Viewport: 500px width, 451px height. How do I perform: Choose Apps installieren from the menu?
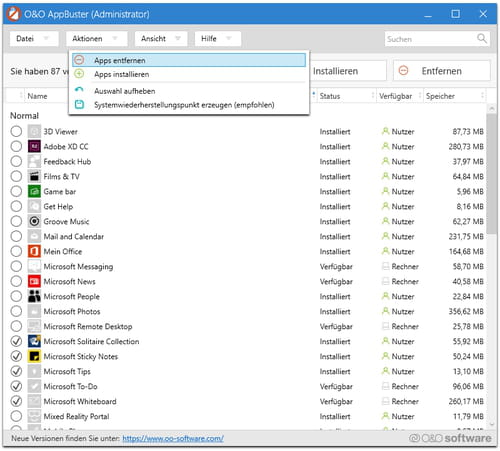pyautogui.click(x=189, y=74)
